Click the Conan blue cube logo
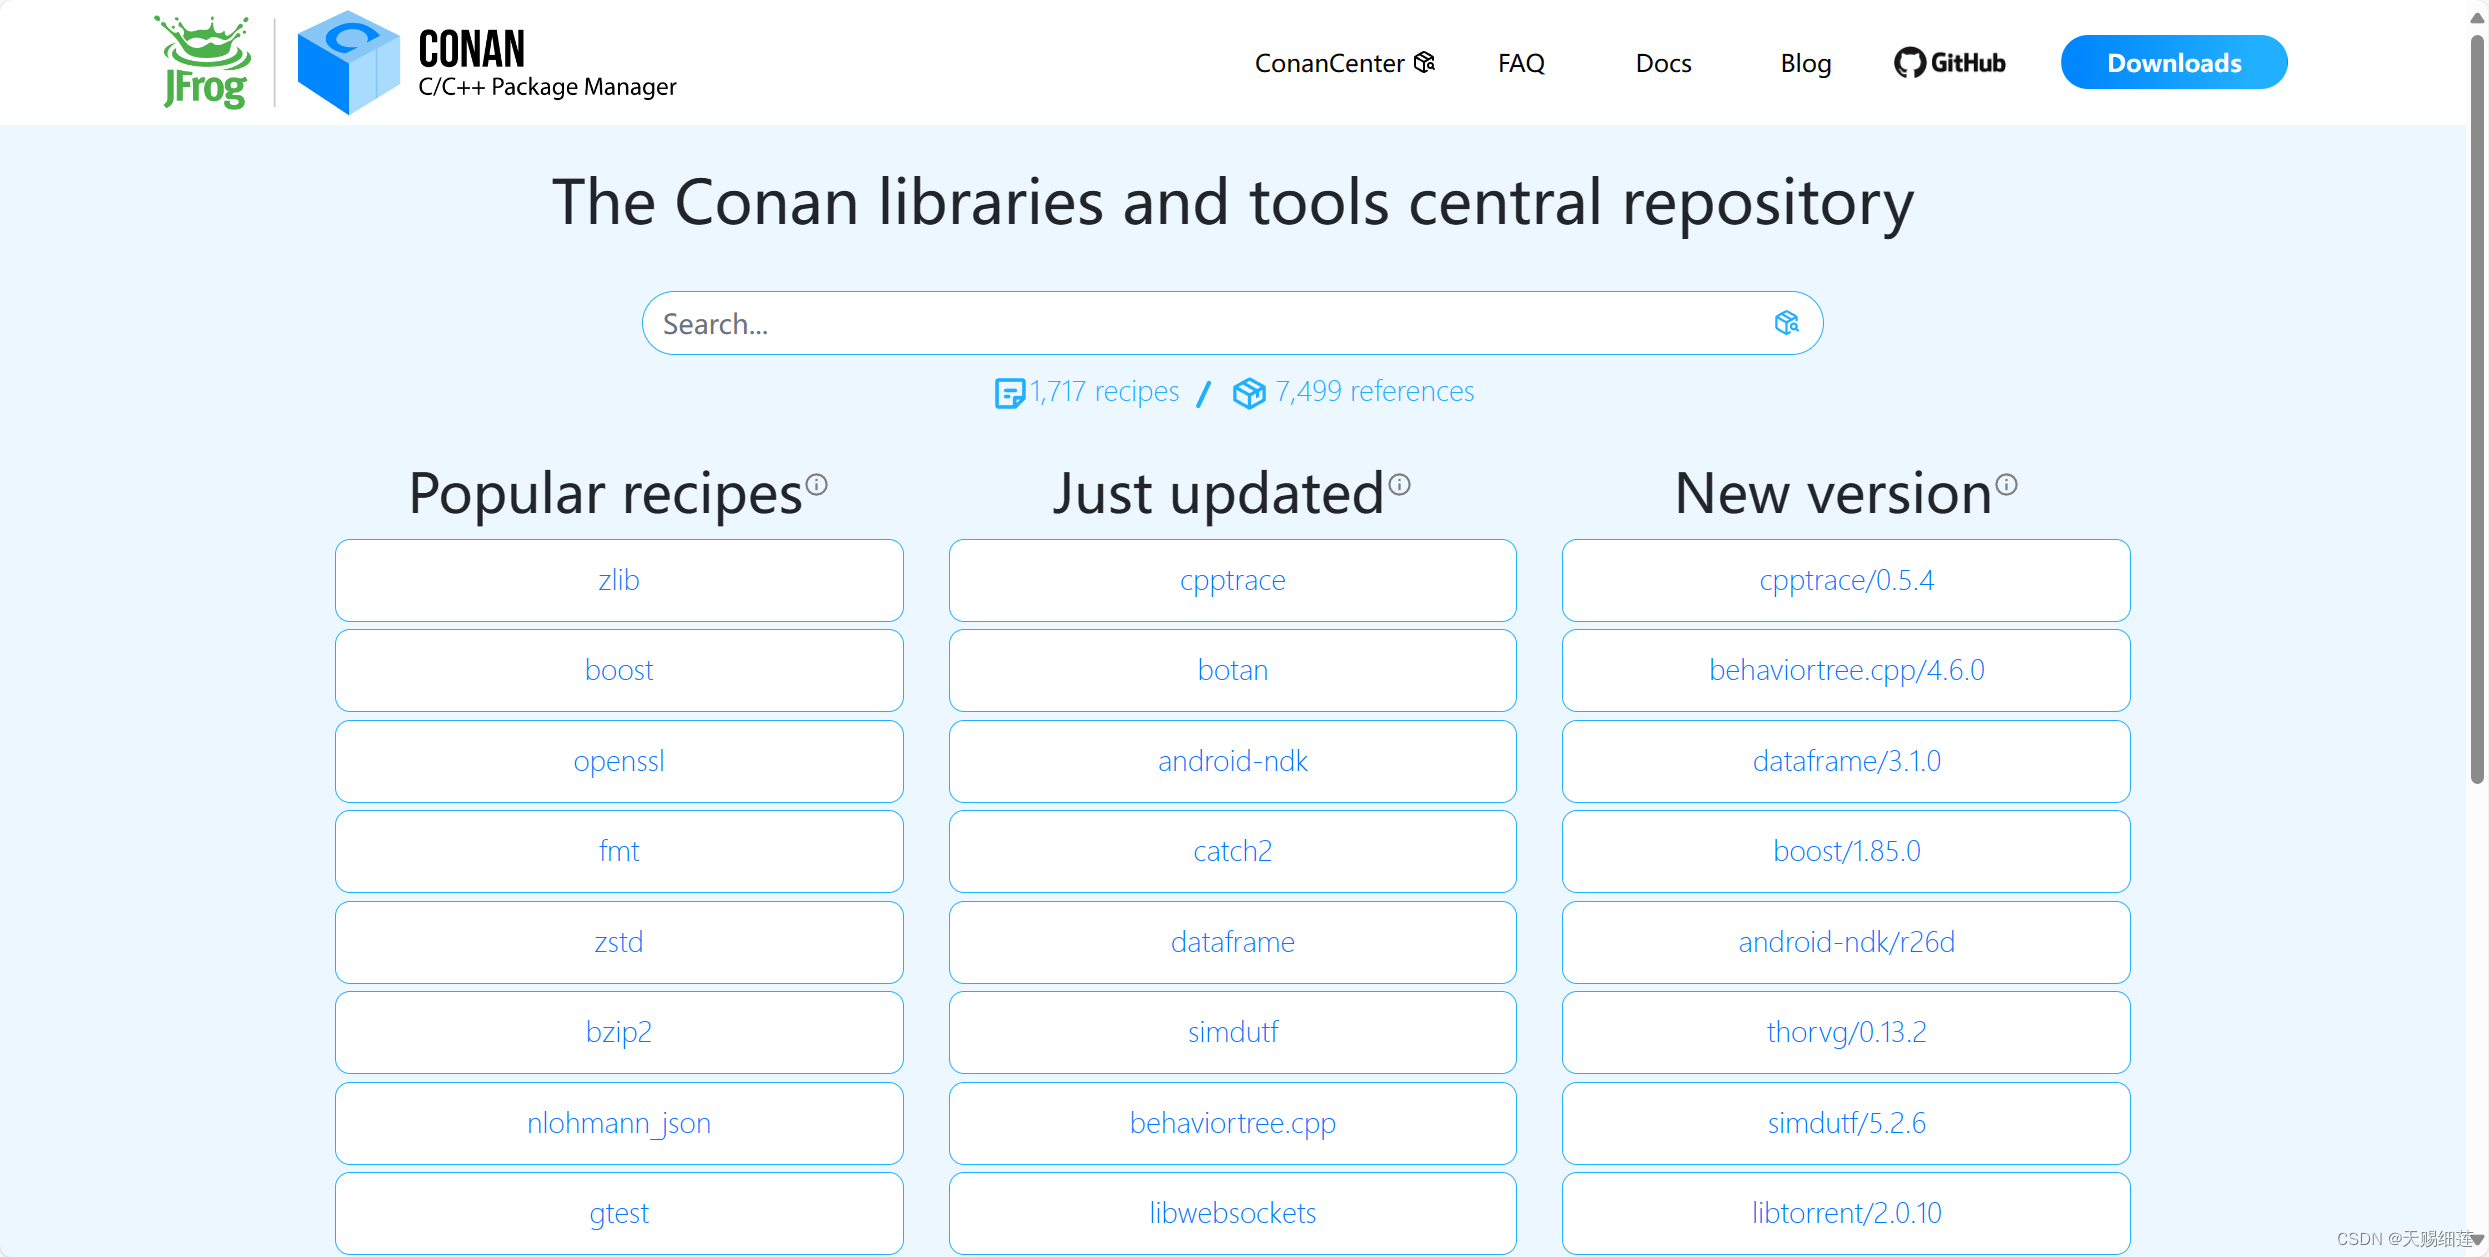 click(x=347, y=62)
